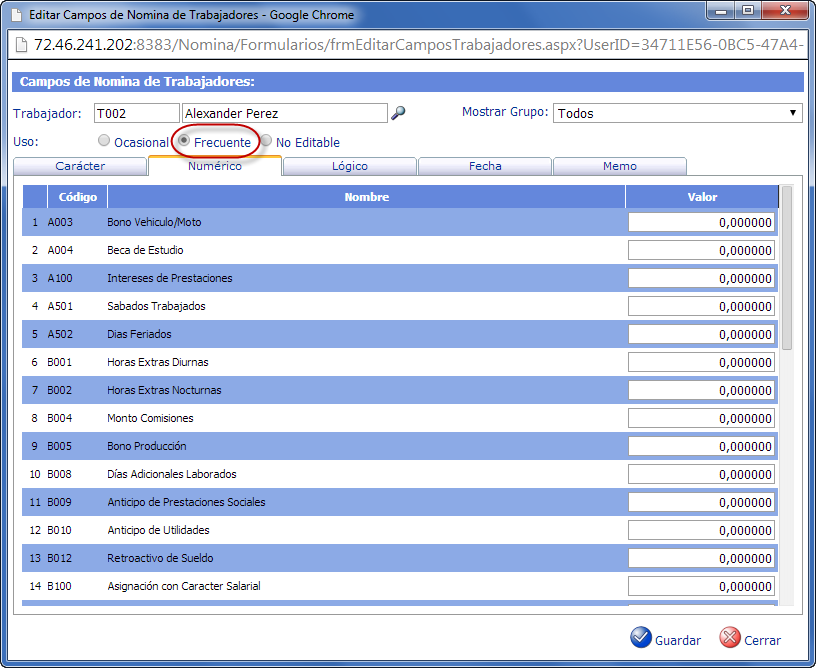Click the Horas Extras Nocturnas row name

(x=164, y=390)
